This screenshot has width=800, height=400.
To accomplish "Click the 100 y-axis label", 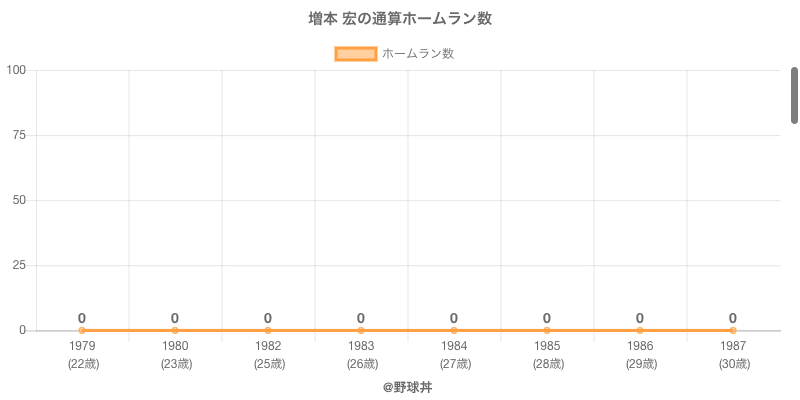I will click(16, 70).
